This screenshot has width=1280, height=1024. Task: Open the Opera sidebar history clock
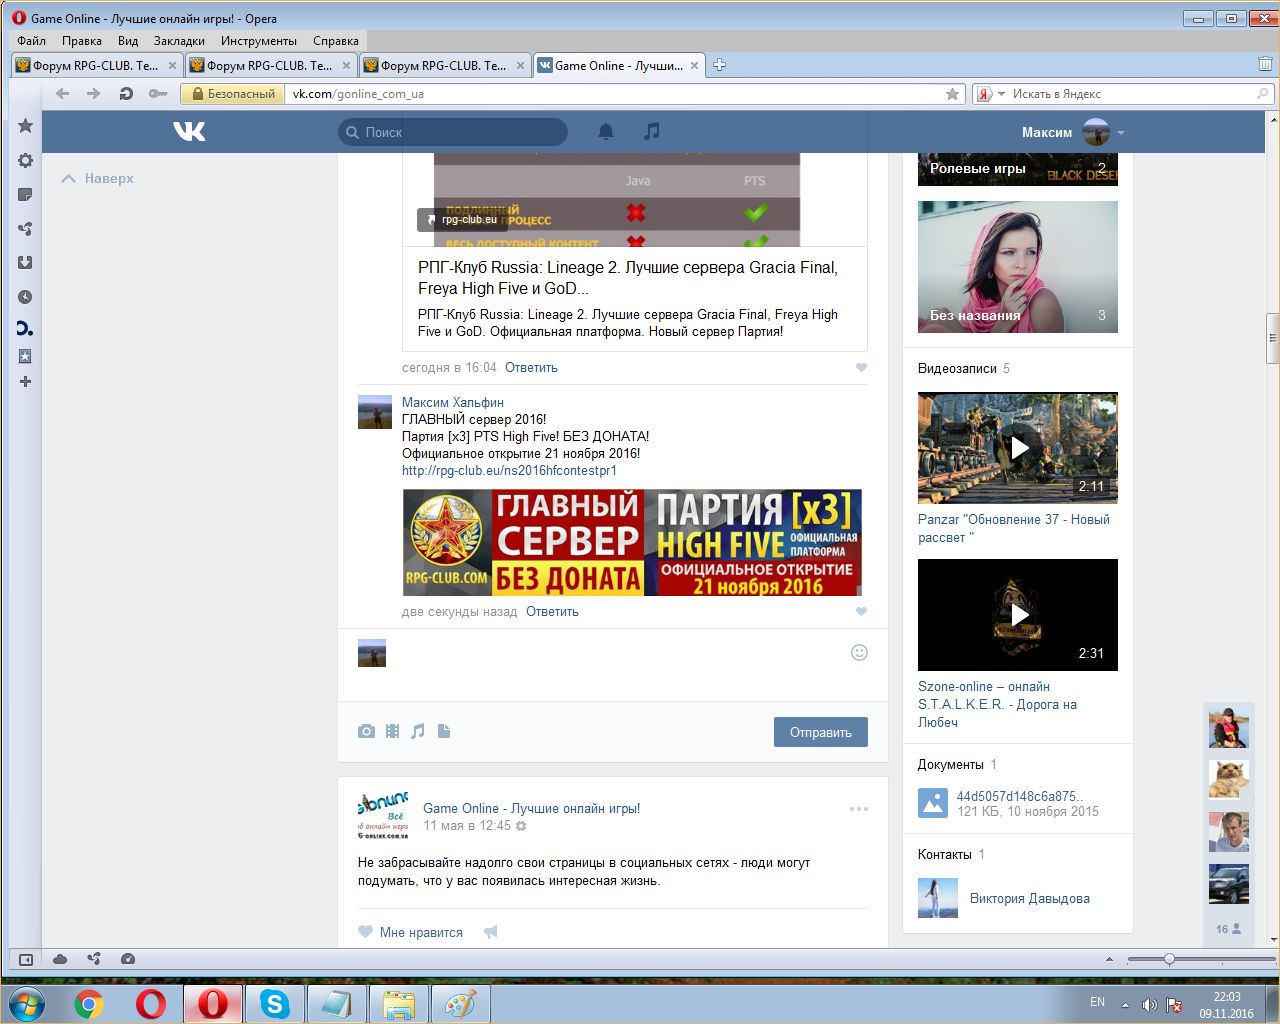pyautogui.click(x=25, y=297)
